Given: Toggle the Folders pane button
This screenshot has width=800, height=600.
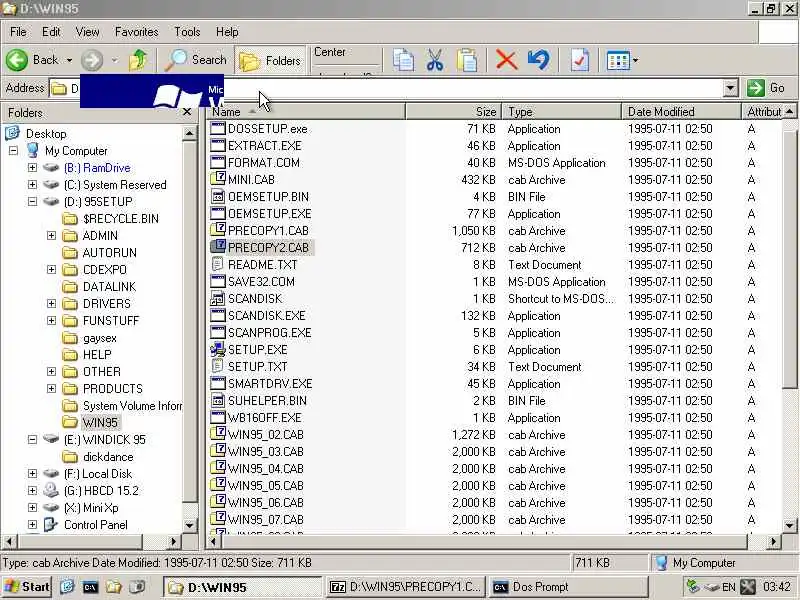Looking at the screenshot, I should click(270, 61).
